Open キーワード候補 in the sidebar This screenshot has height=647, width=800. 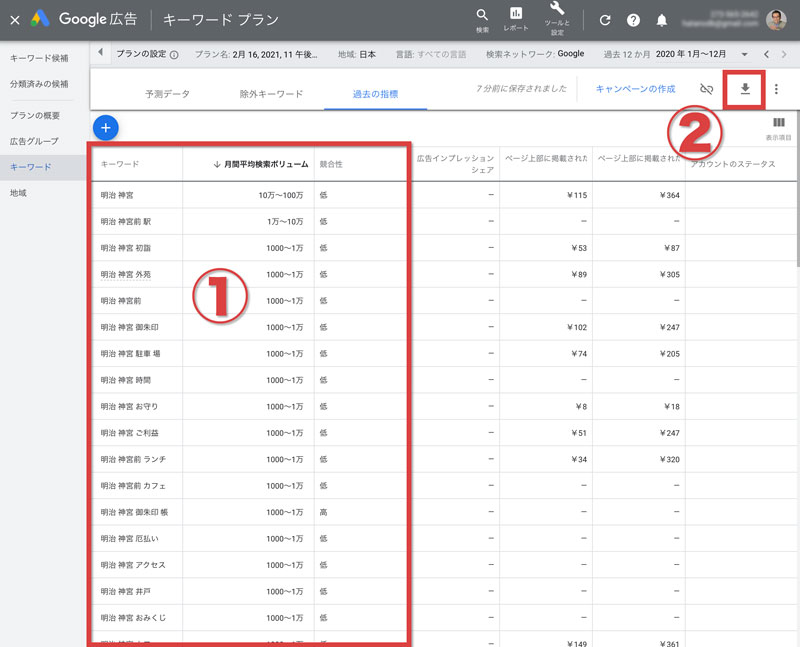[39, 58]
